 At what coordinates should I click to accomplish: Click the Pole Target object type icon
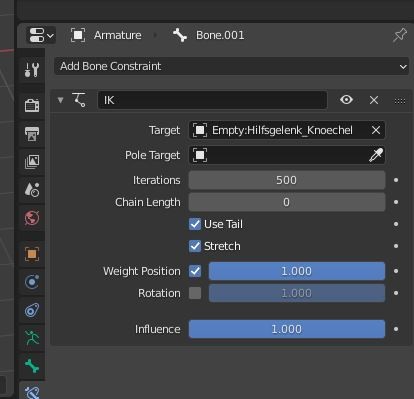tap(200, 155)
